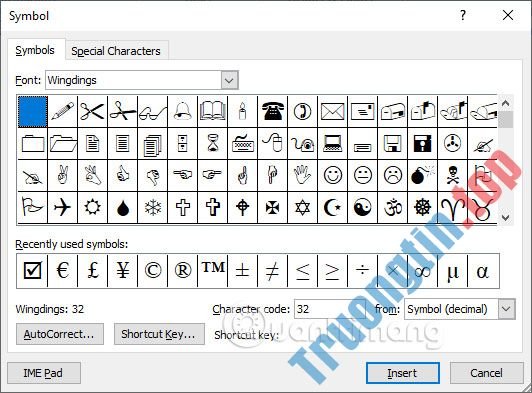Choose the snowflake symbol

pyautogui.click(x=152, y=207)
